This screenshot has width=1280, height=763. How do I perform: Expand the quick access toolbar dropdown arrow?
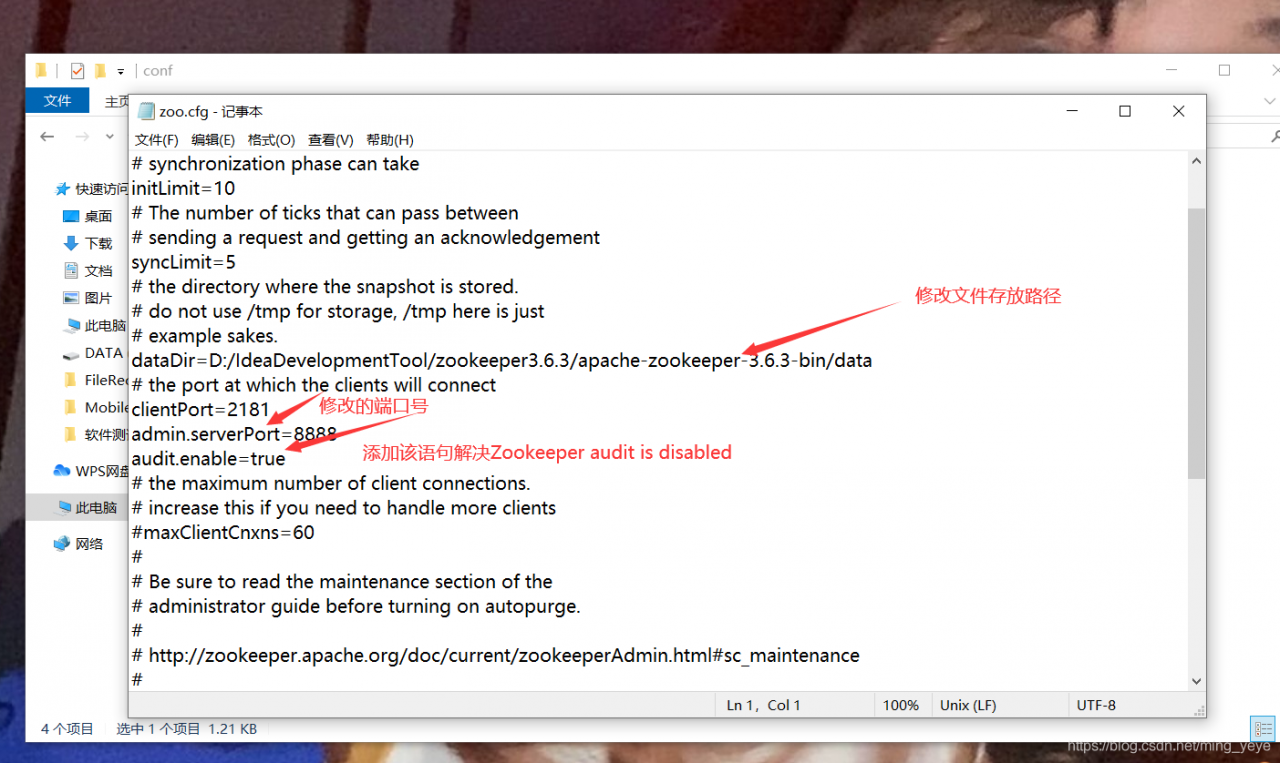(x=121, y=71)
